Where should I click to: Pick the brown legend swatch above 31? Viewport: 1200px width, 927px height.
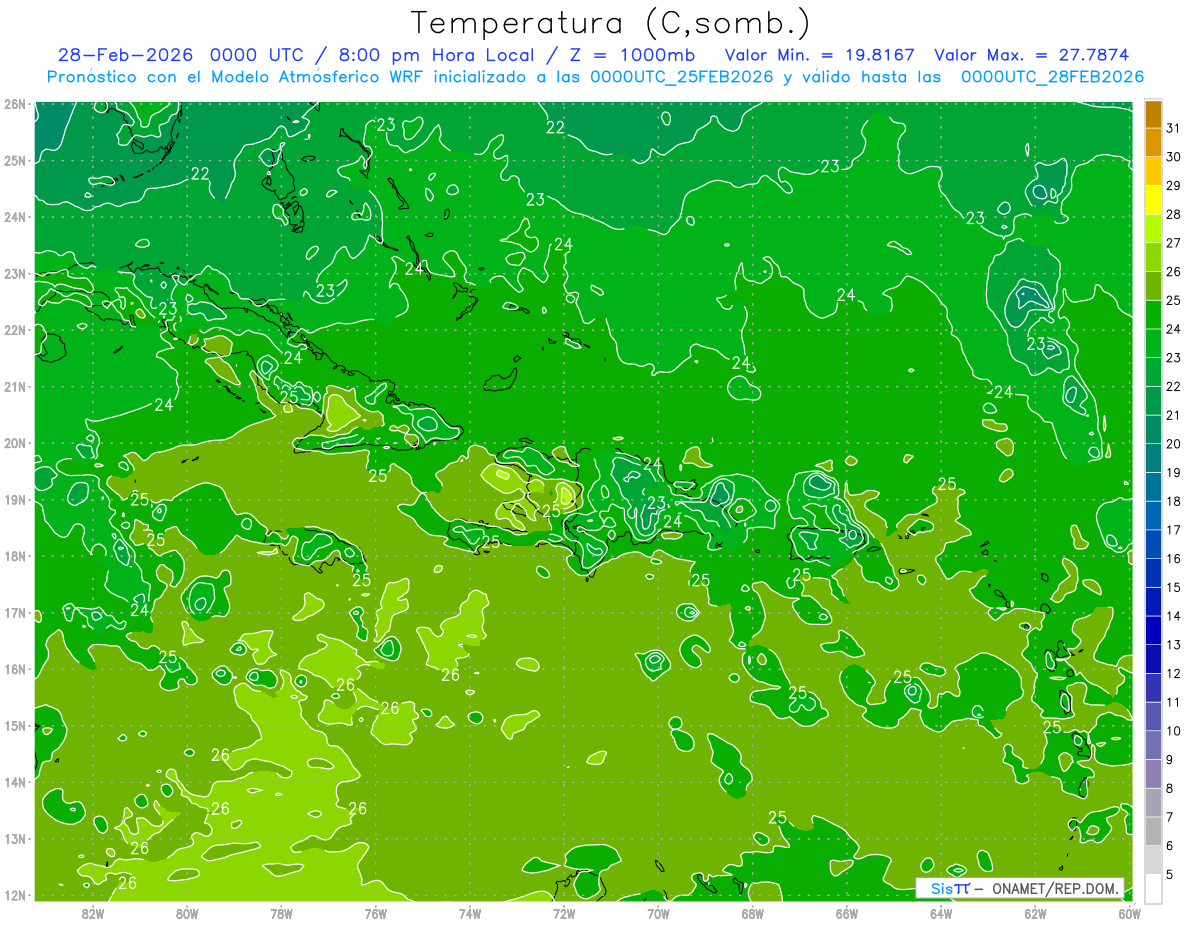(x=1153, y=114)
